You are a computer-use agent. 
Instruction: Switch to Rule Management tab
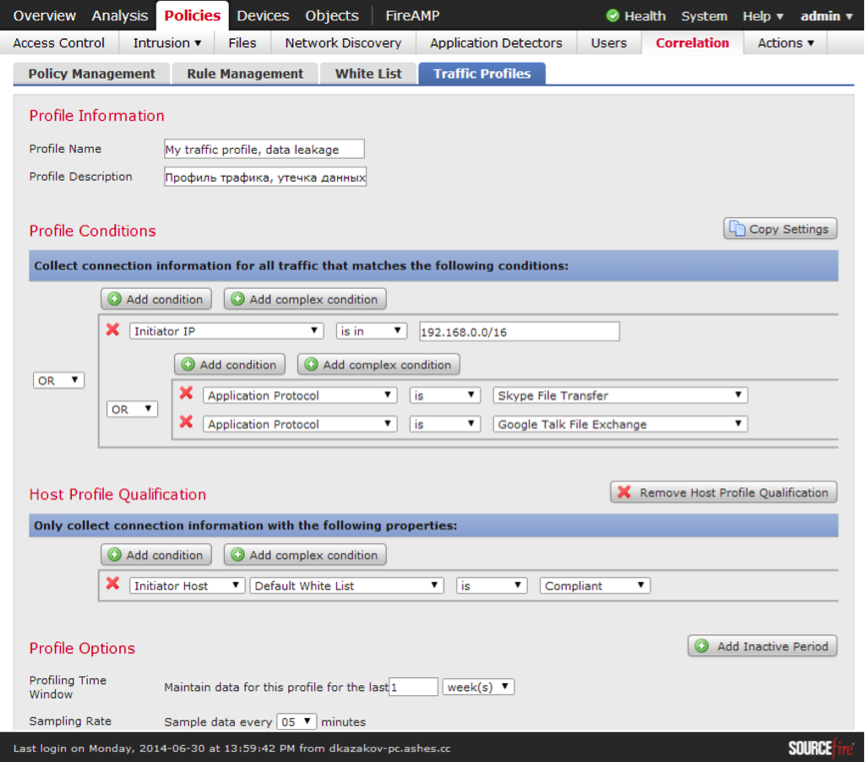pyautogui.click(x=245, y=74)
